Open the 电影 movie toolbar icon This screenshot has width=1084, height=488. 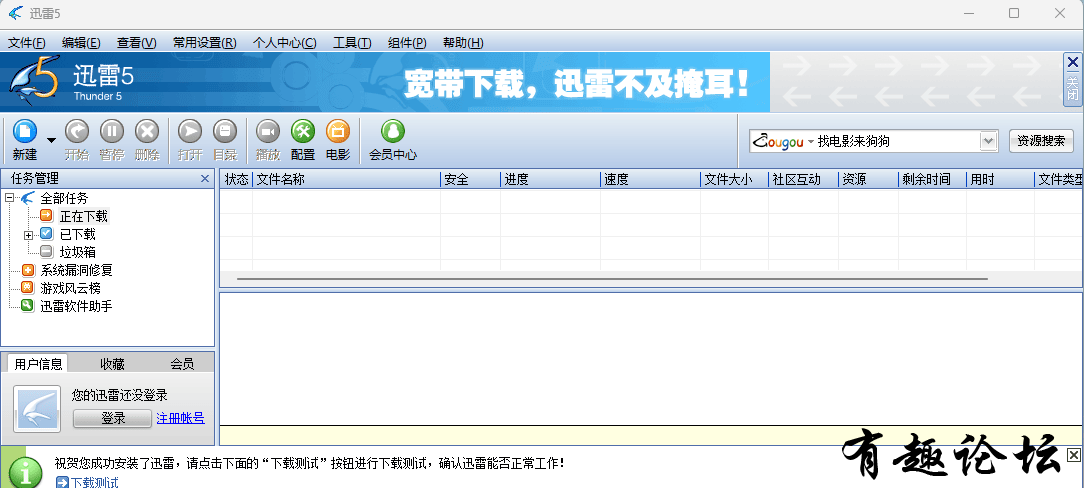[338, 131]
